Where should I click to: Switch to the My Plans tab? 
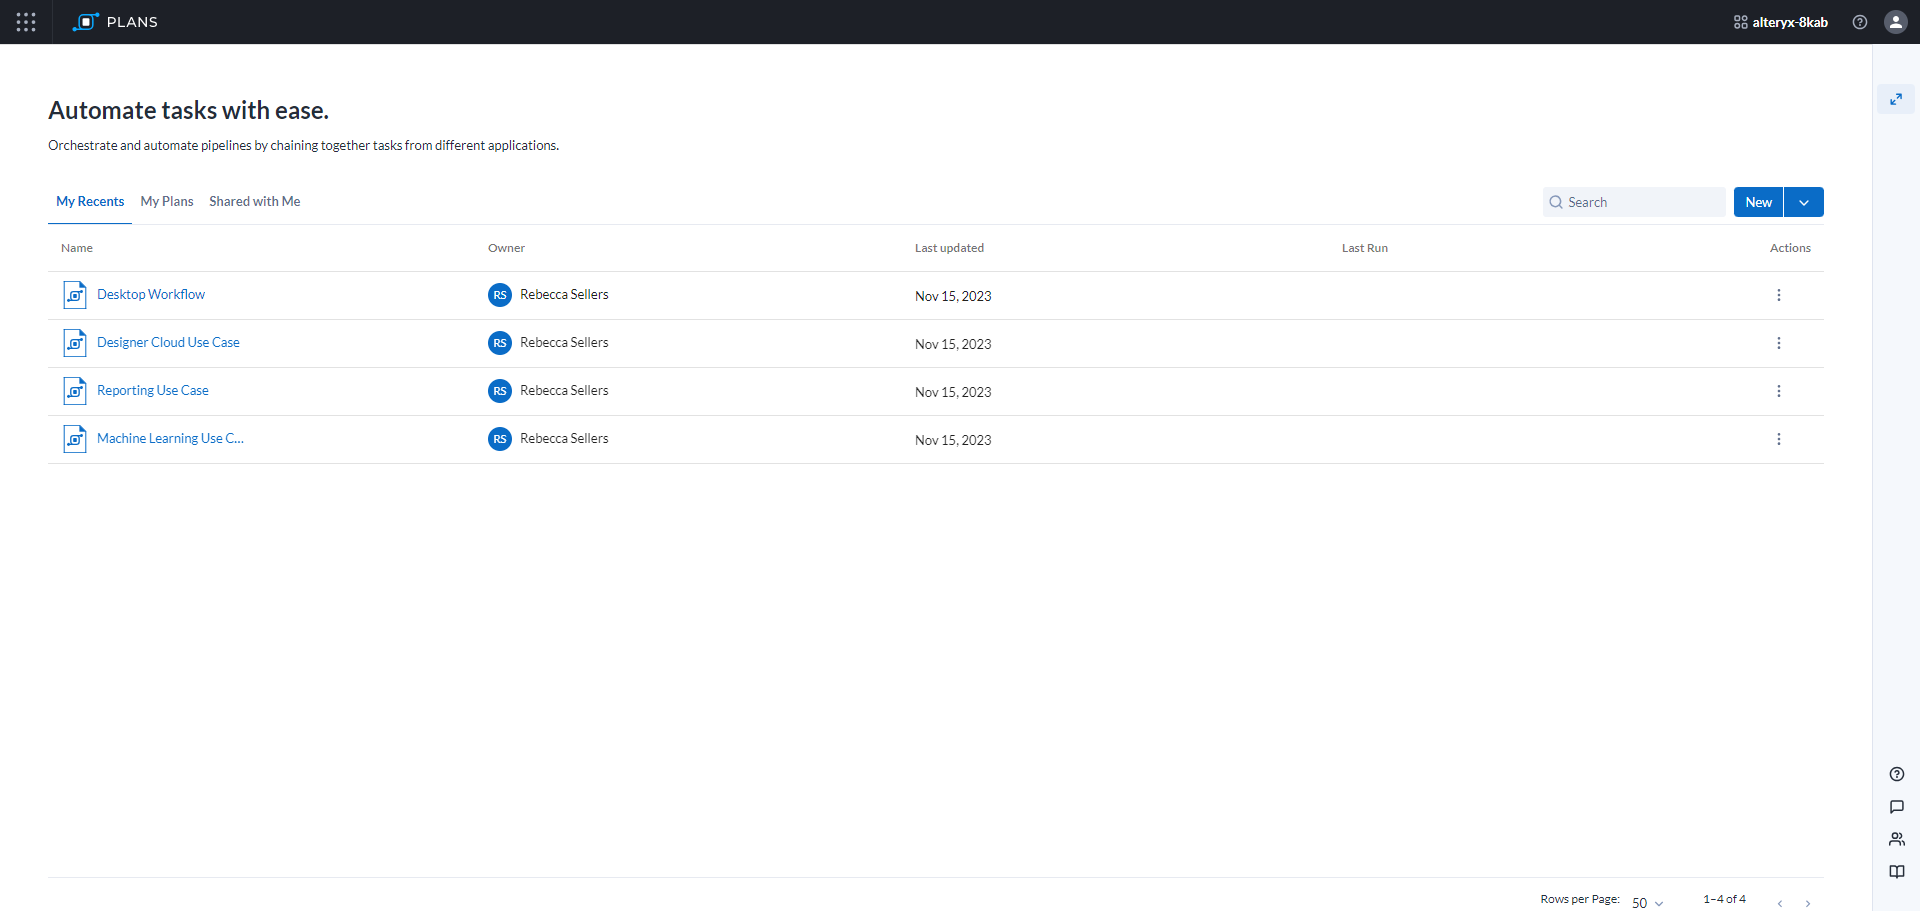click(167, 201)
